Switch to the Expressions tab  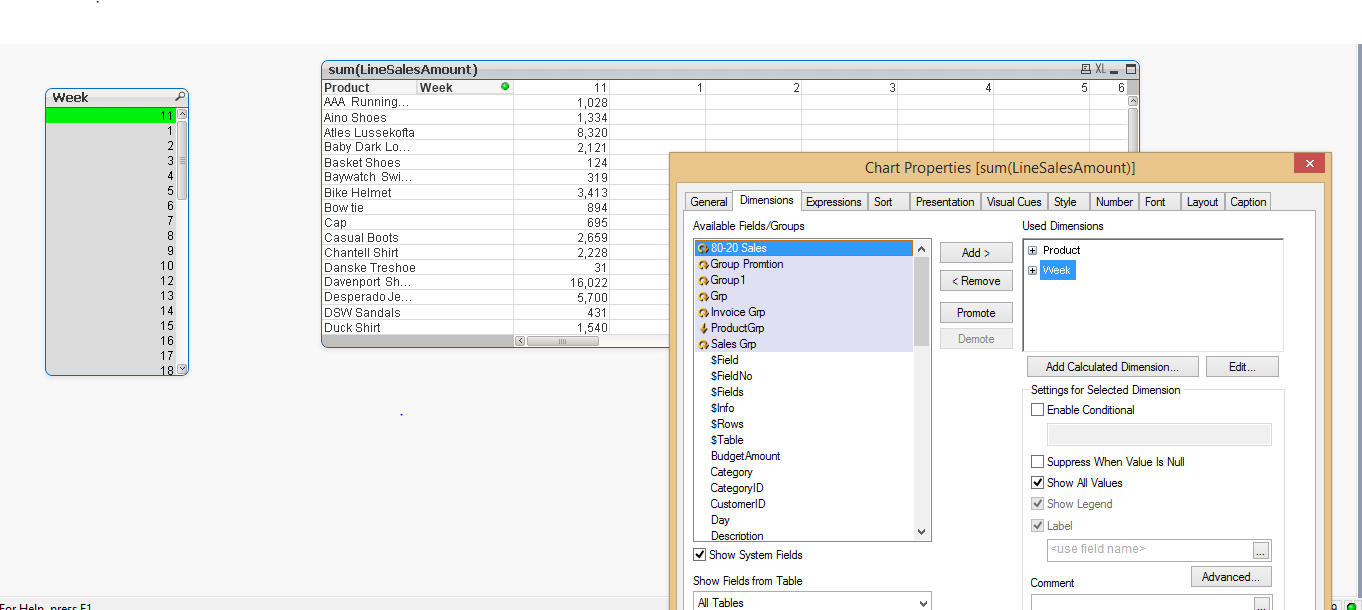[x=833, y=202]
